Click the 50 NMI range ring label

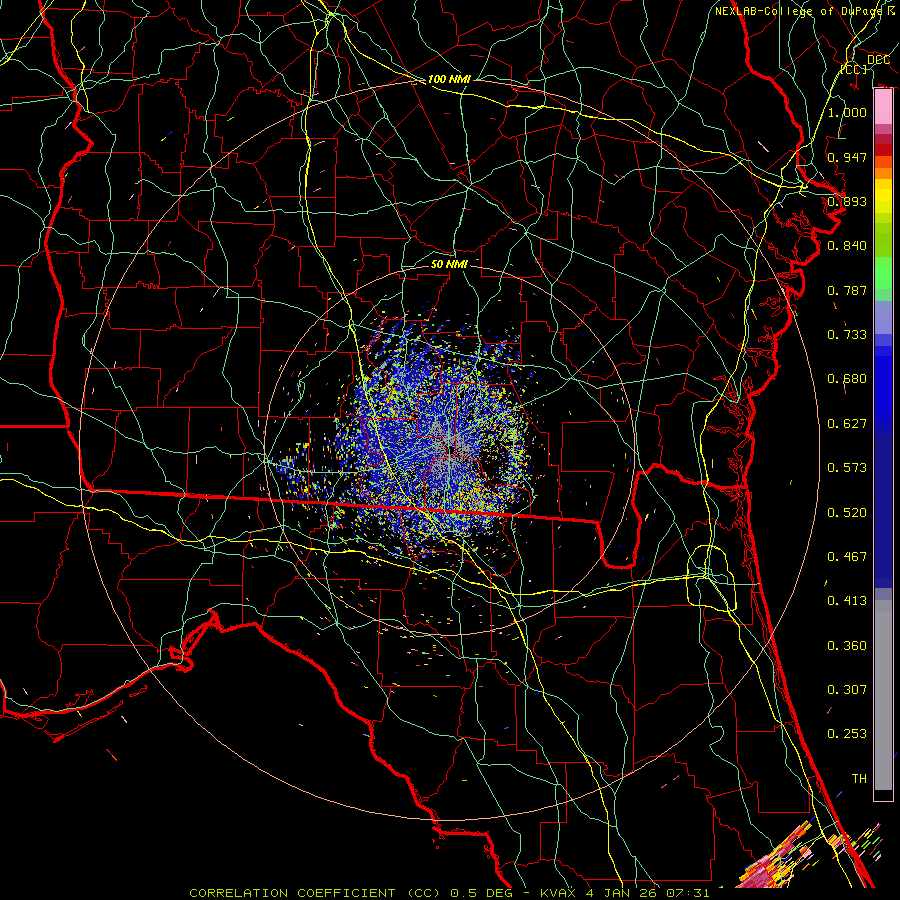[449, 264]
